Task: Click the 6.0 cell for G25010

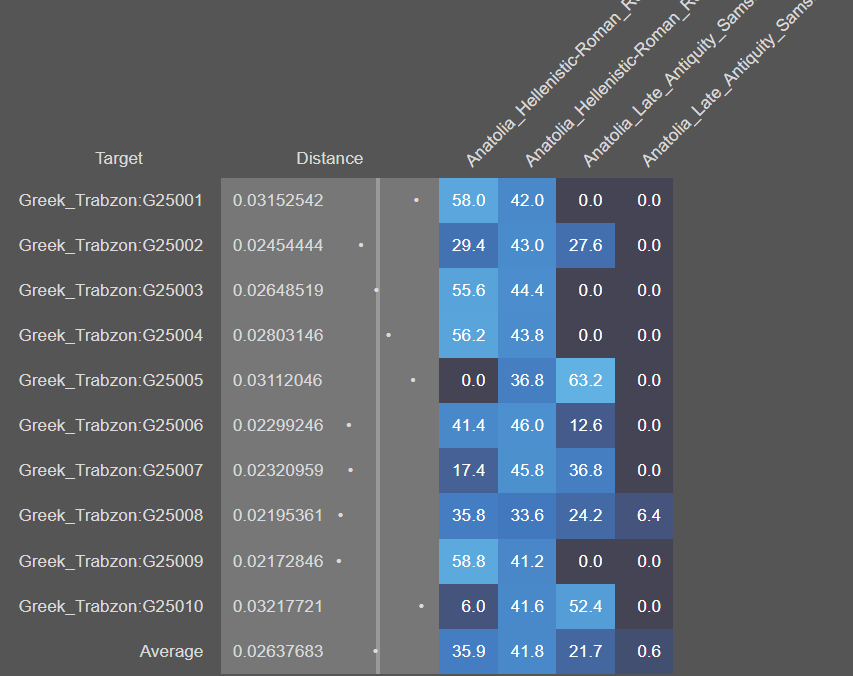Action: [x=468, y=606]
